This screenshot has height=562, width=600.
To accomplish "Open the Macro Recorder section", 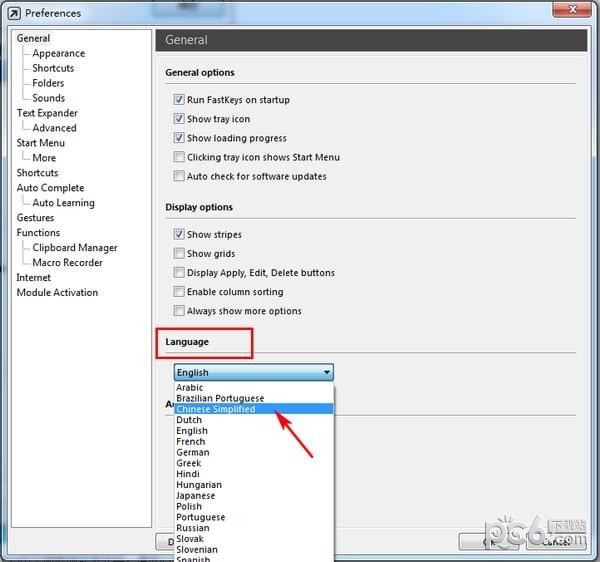I will [67, 262].
